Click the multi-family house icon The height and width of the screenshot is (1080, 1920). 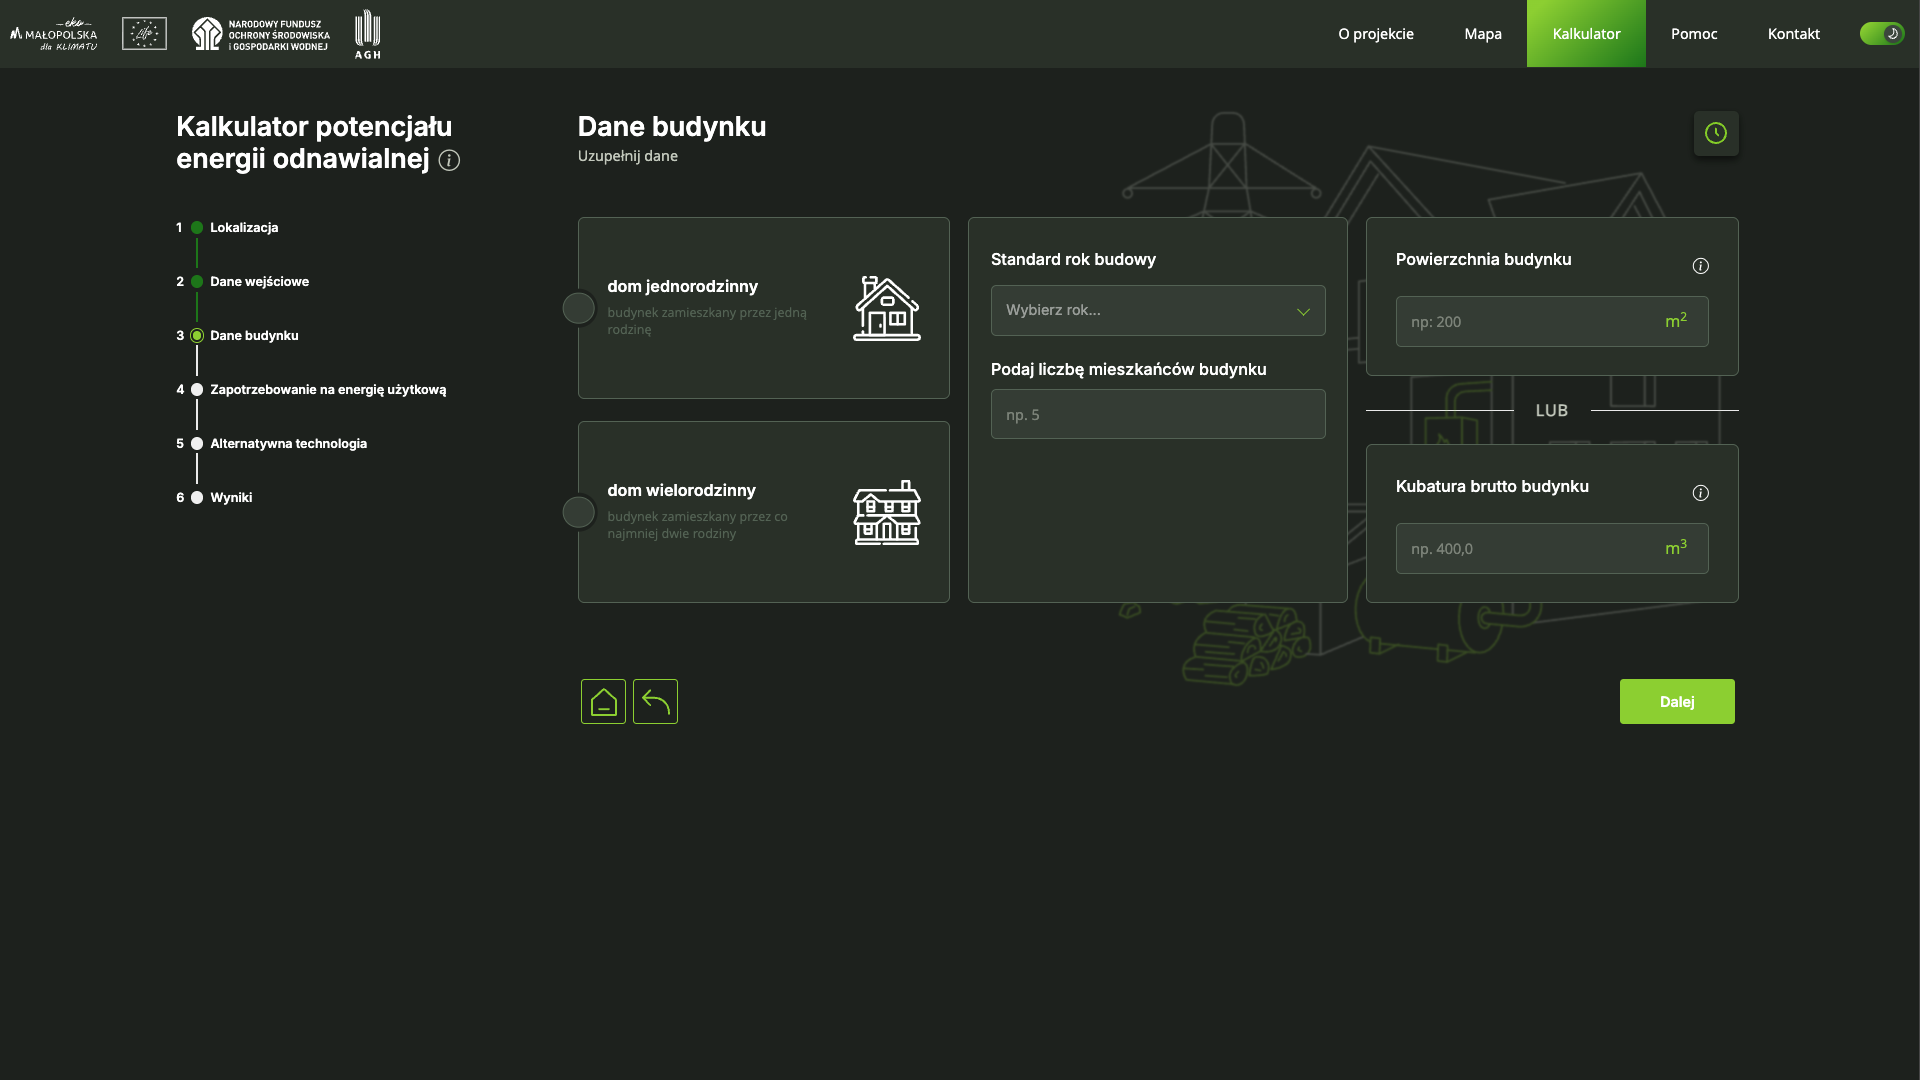click(x=887, y=512)
